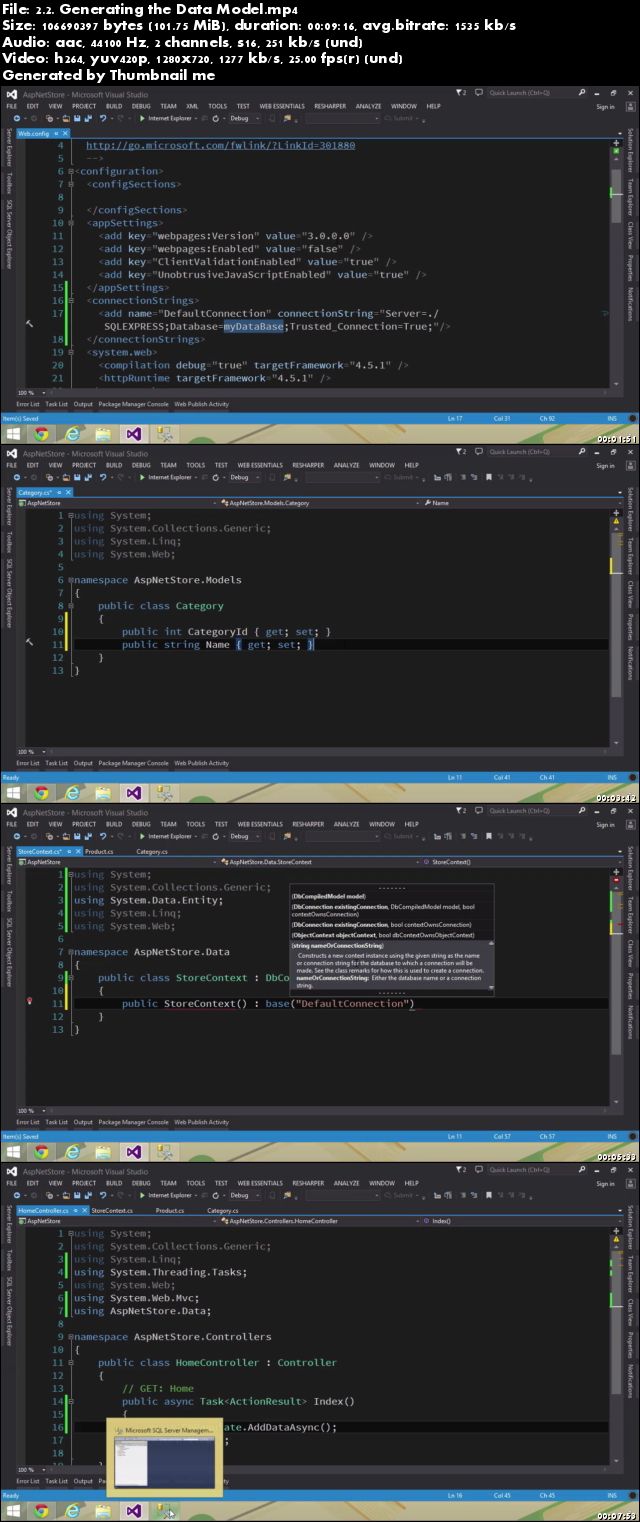Open AspNetStore.Data.StoreContext navigation dropdown
640x1522 pixels.
click(318, 862)
